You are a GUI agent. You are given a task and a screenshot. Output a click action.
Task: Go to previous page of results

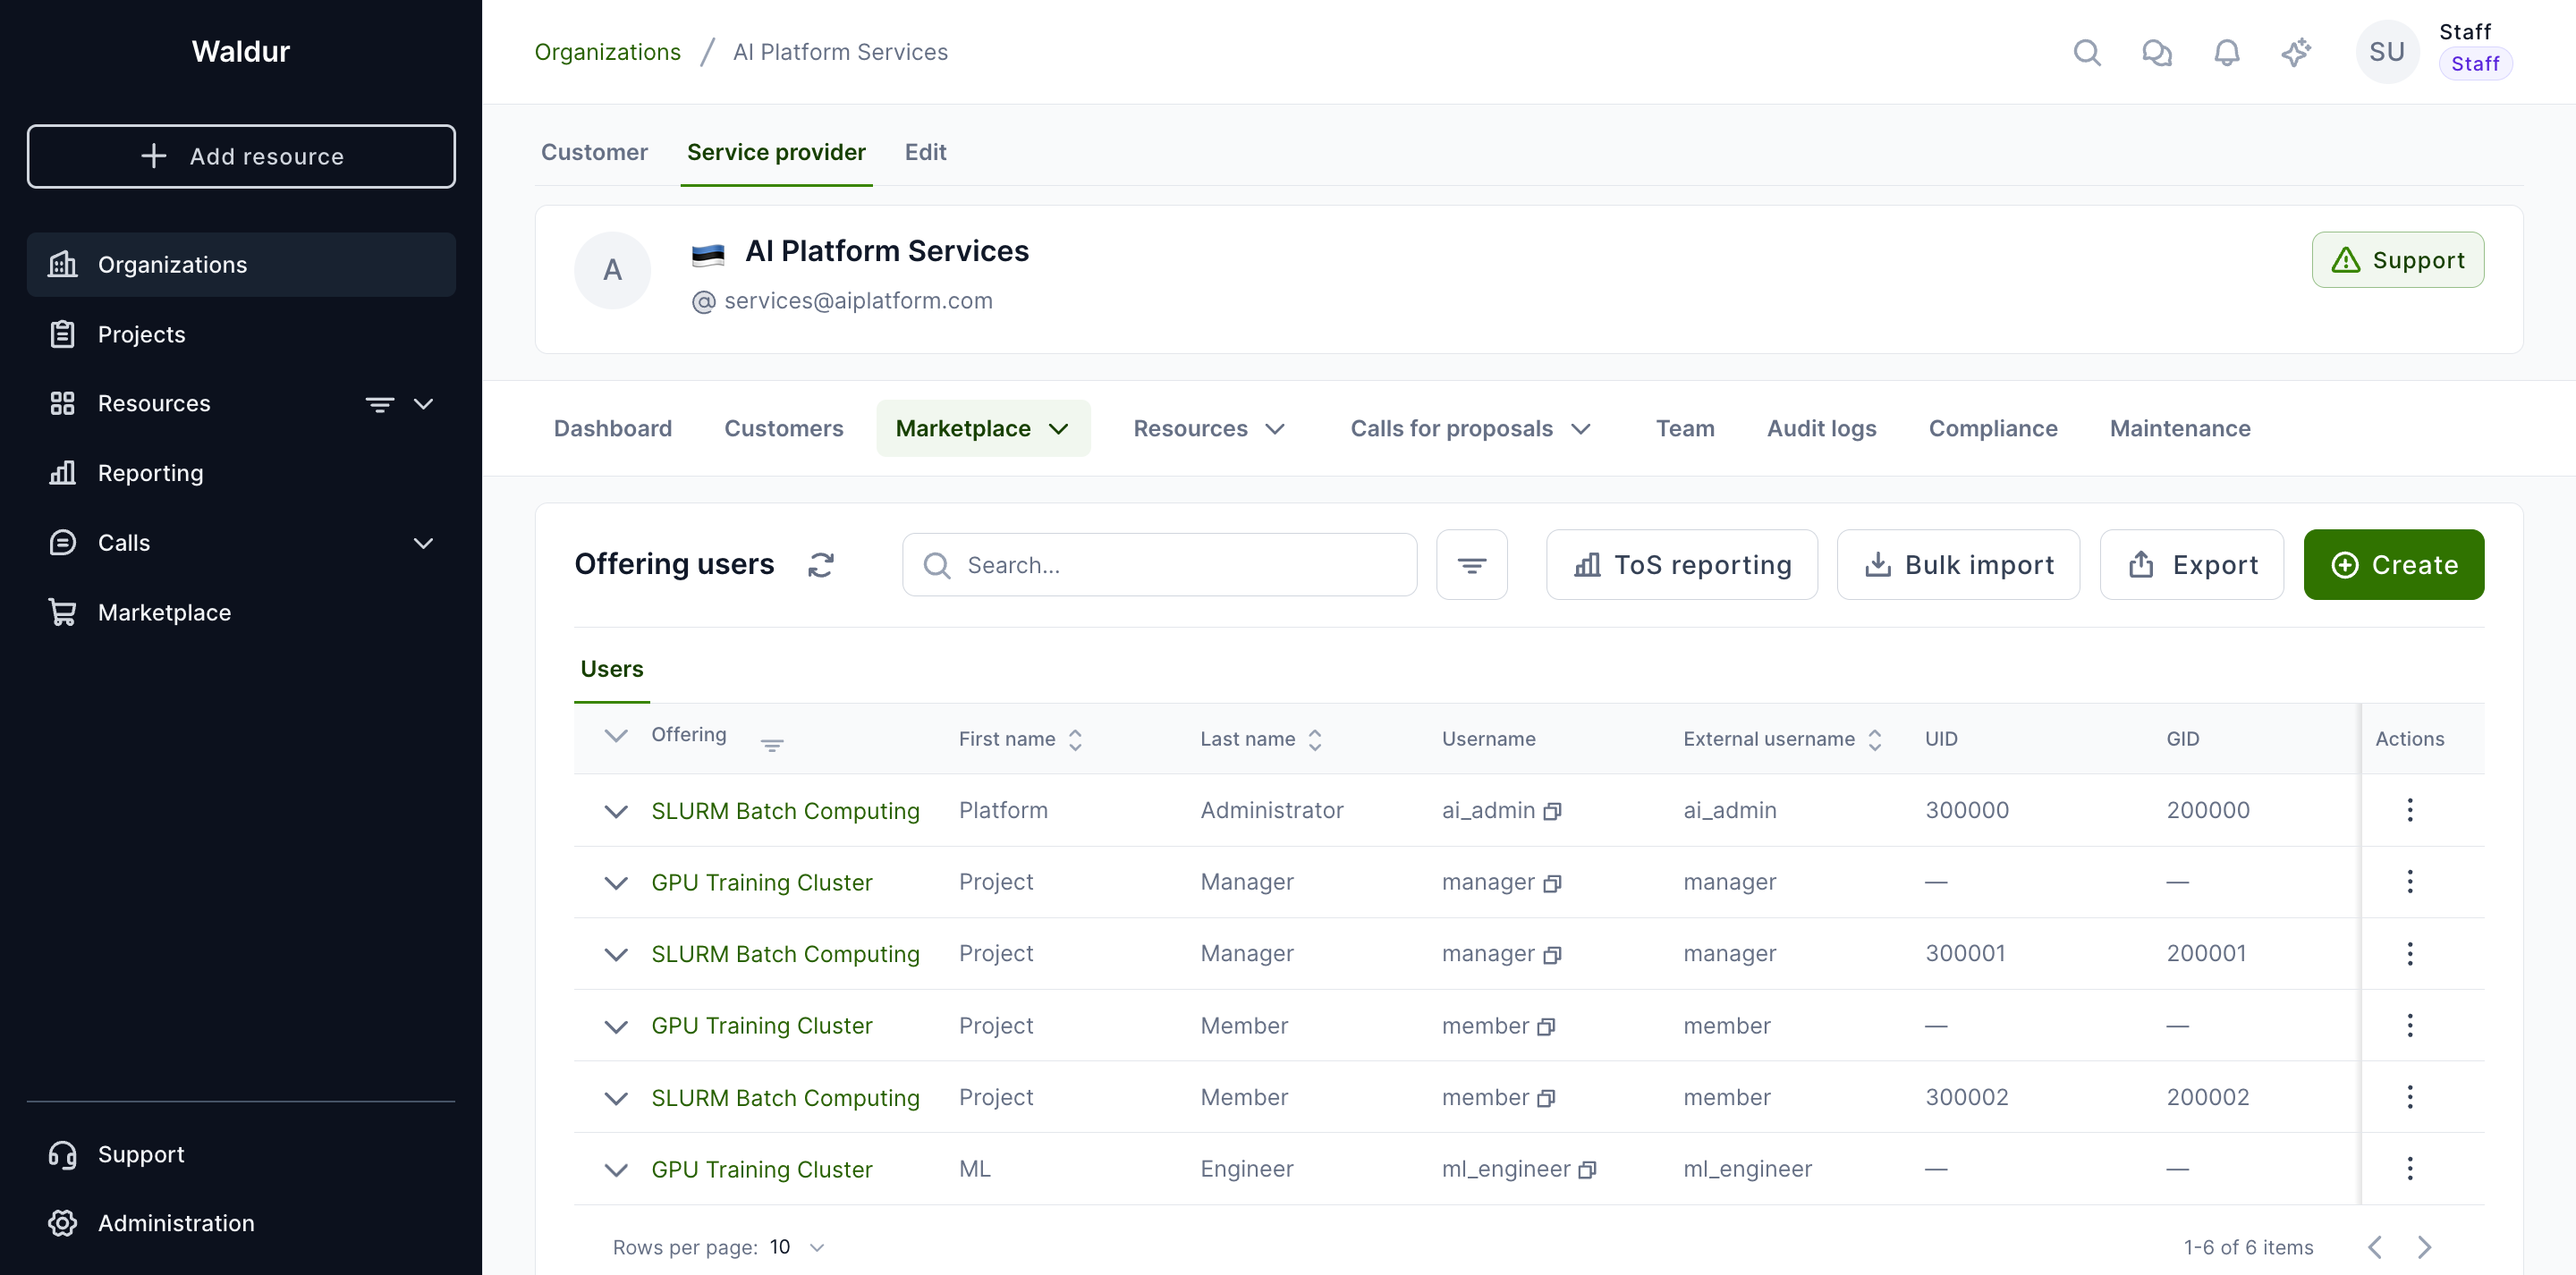point(2375,1247)
